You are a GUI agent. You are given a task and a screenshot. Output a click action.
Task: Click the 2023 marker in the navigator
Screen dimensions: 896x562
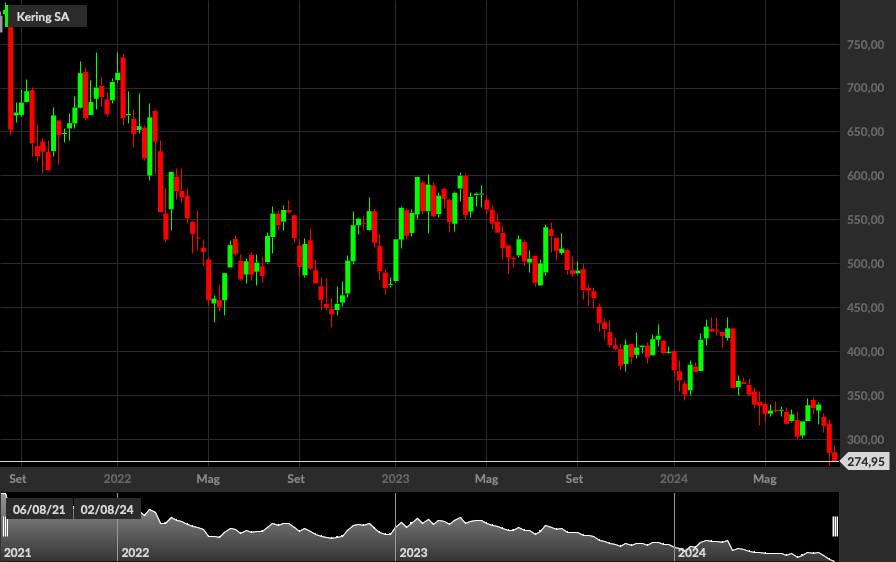413,553
